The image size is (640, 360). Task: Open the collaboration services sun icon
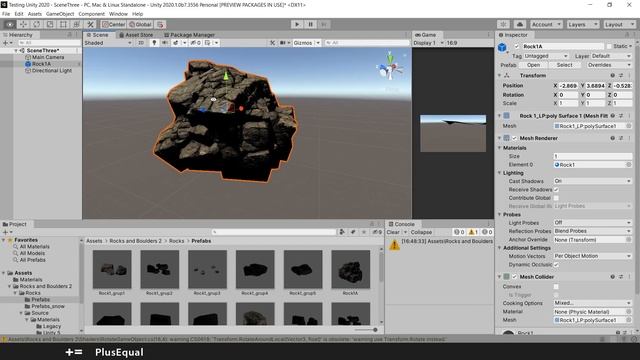(x=503, y=24)
